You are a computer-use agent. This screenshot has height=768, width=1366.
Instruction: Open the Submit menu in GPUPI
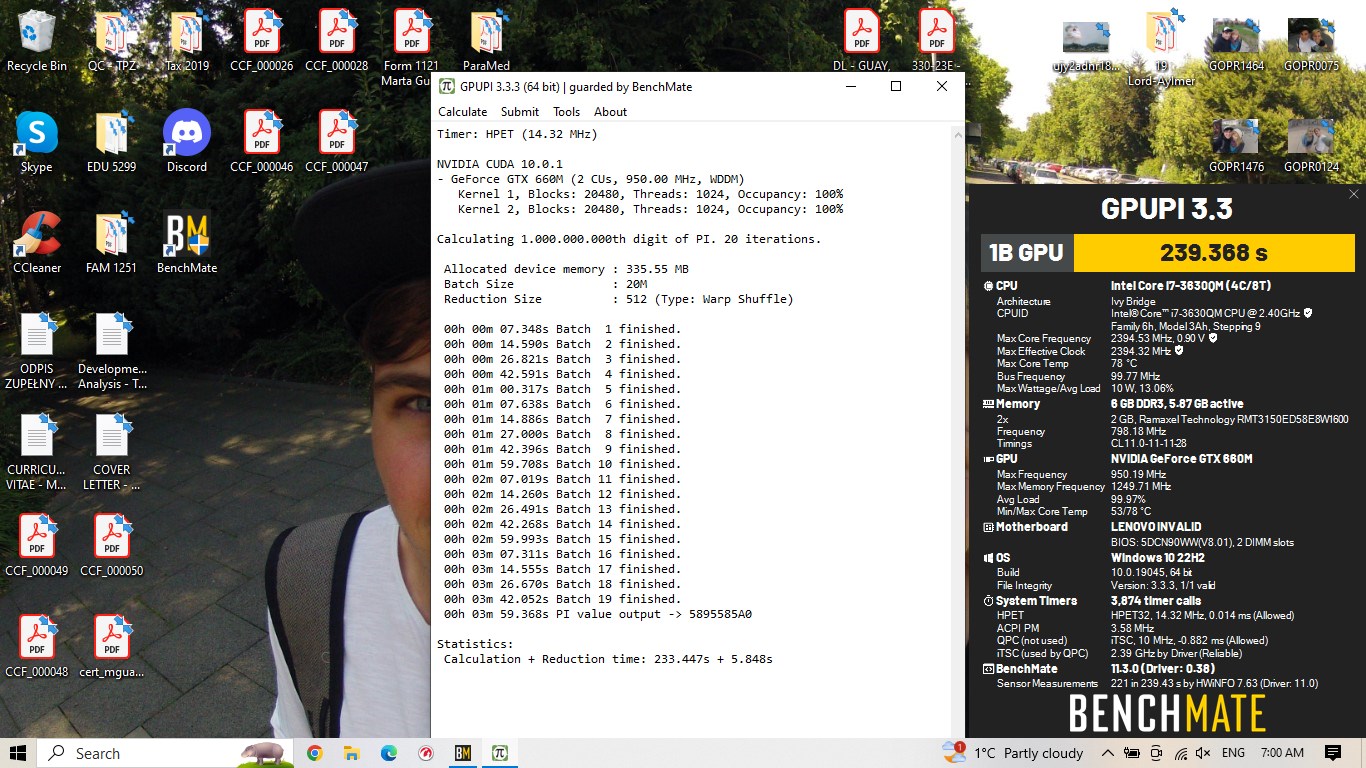pos(520,112)
